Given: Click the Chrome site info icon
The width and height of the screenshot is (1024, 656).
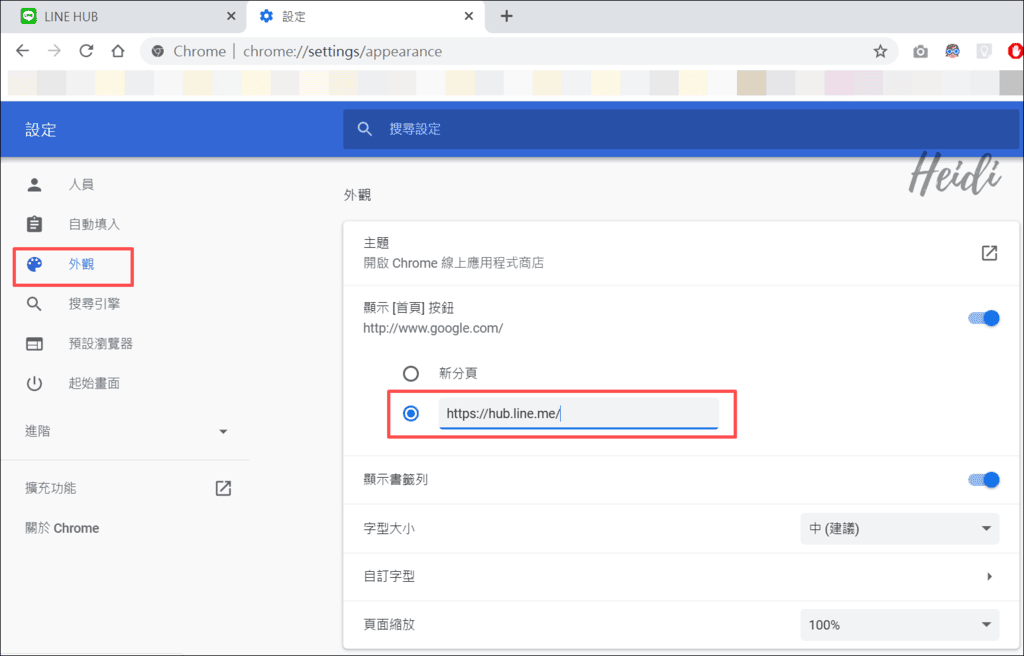Looking at the screenshot, I should coord(157,51).
